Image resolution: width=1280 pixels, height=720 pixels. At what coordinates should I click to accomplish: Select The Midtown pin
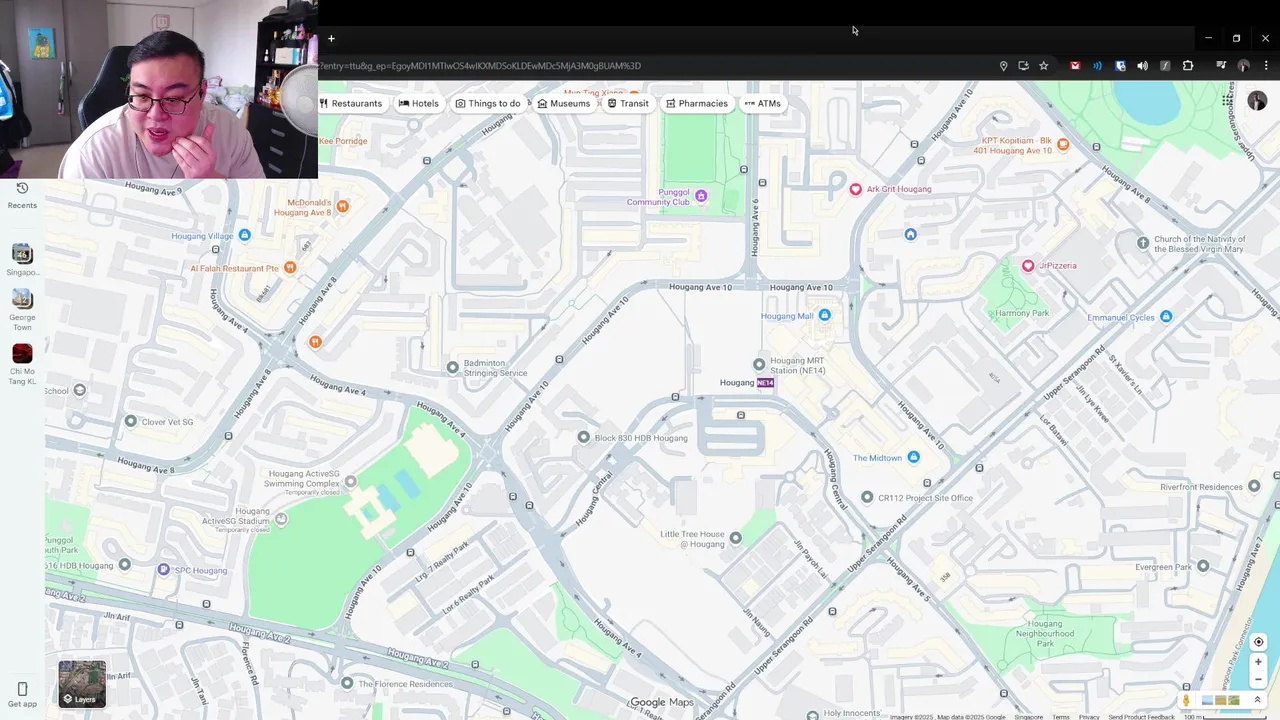point(912,458)
